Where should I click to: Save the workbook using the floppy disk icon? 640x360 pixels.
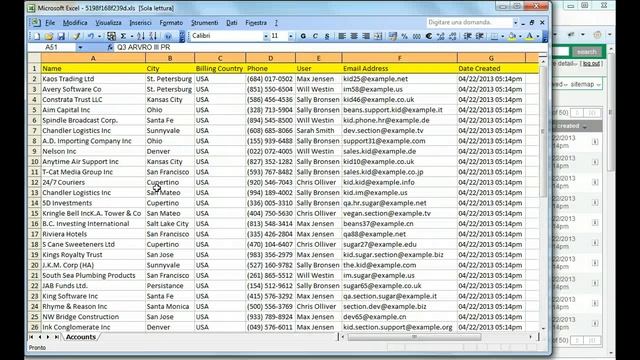point(61,36)
